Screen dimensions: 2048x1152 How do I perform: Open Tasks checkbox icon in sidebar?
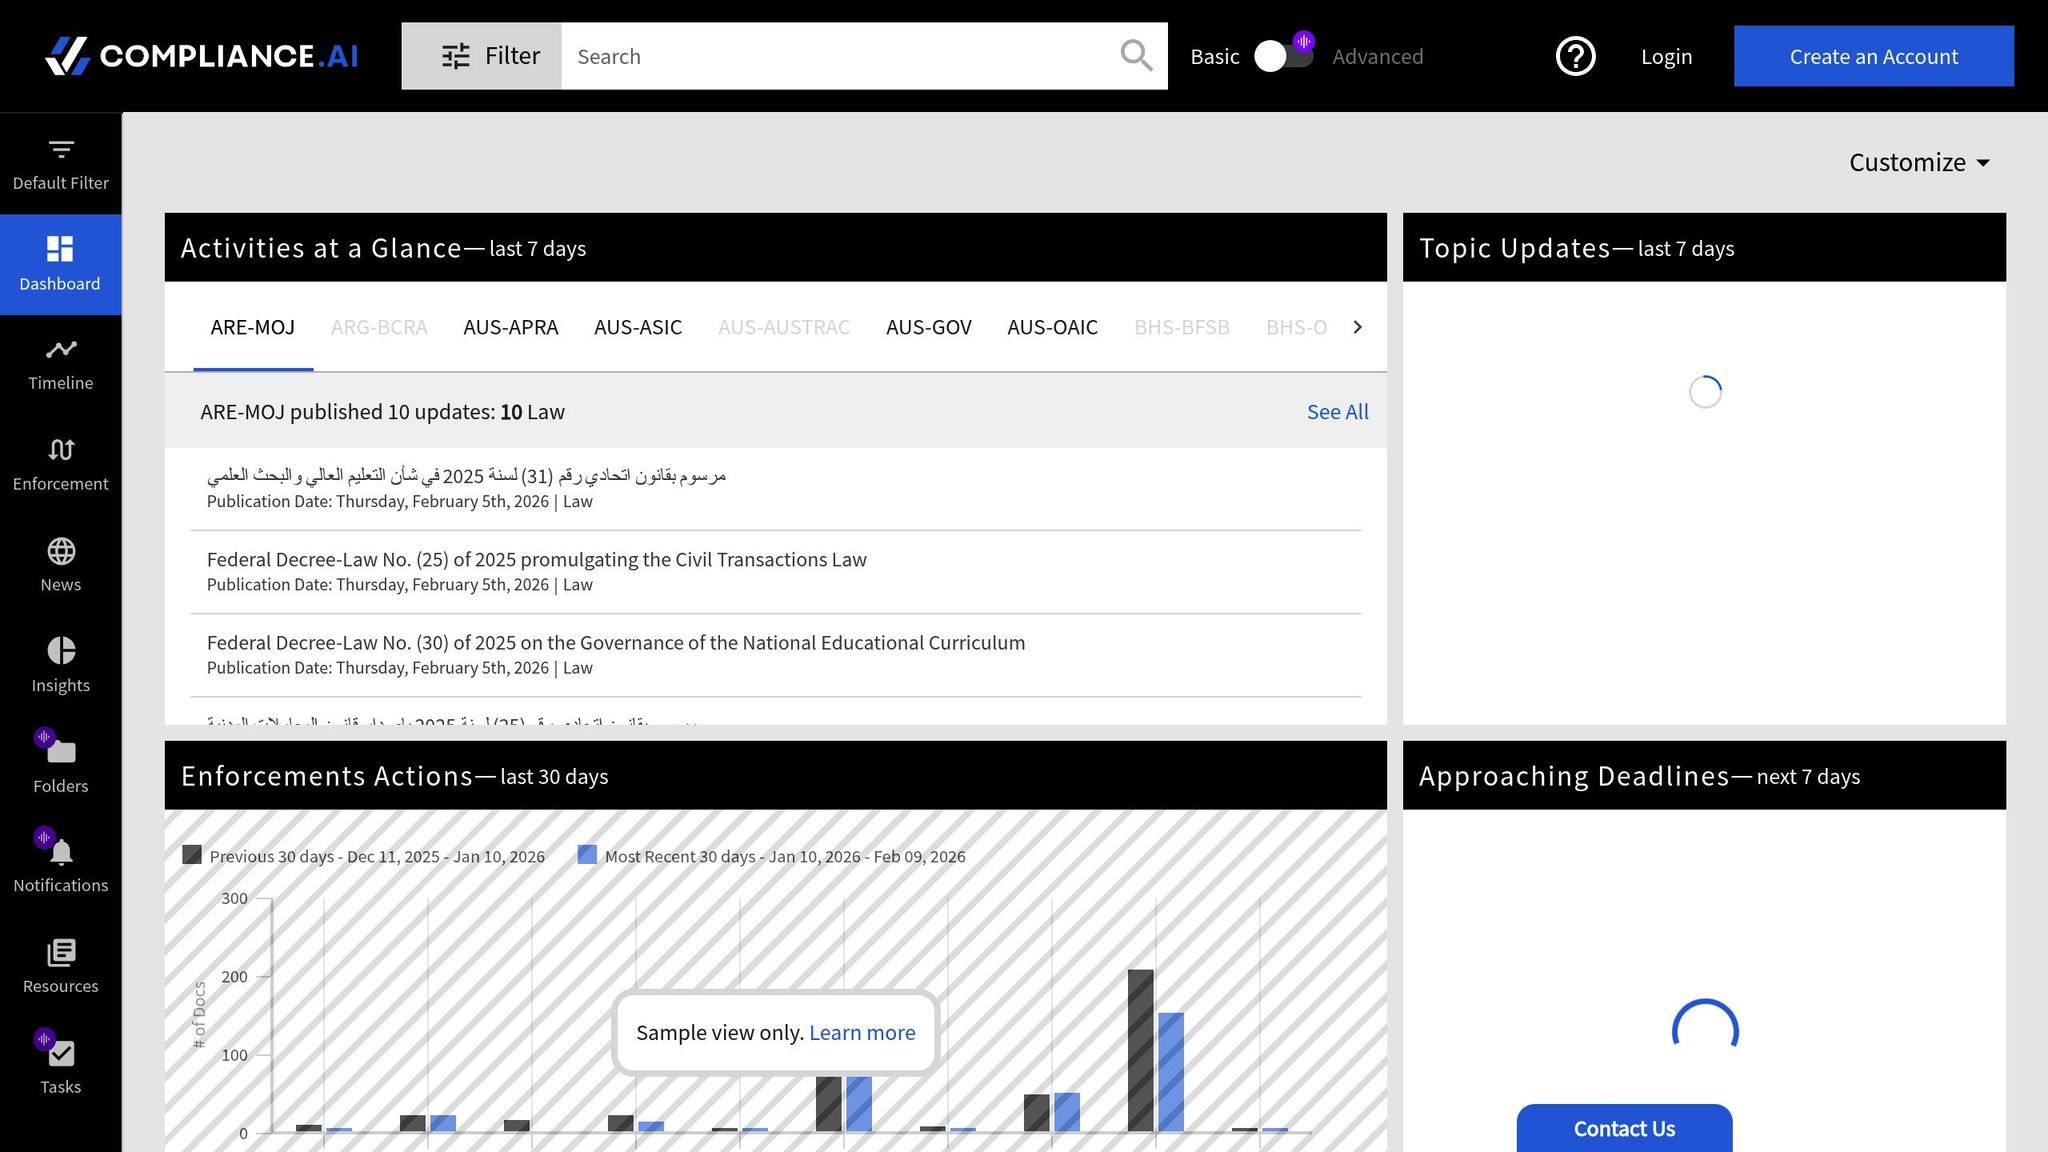coord(61,1053)
